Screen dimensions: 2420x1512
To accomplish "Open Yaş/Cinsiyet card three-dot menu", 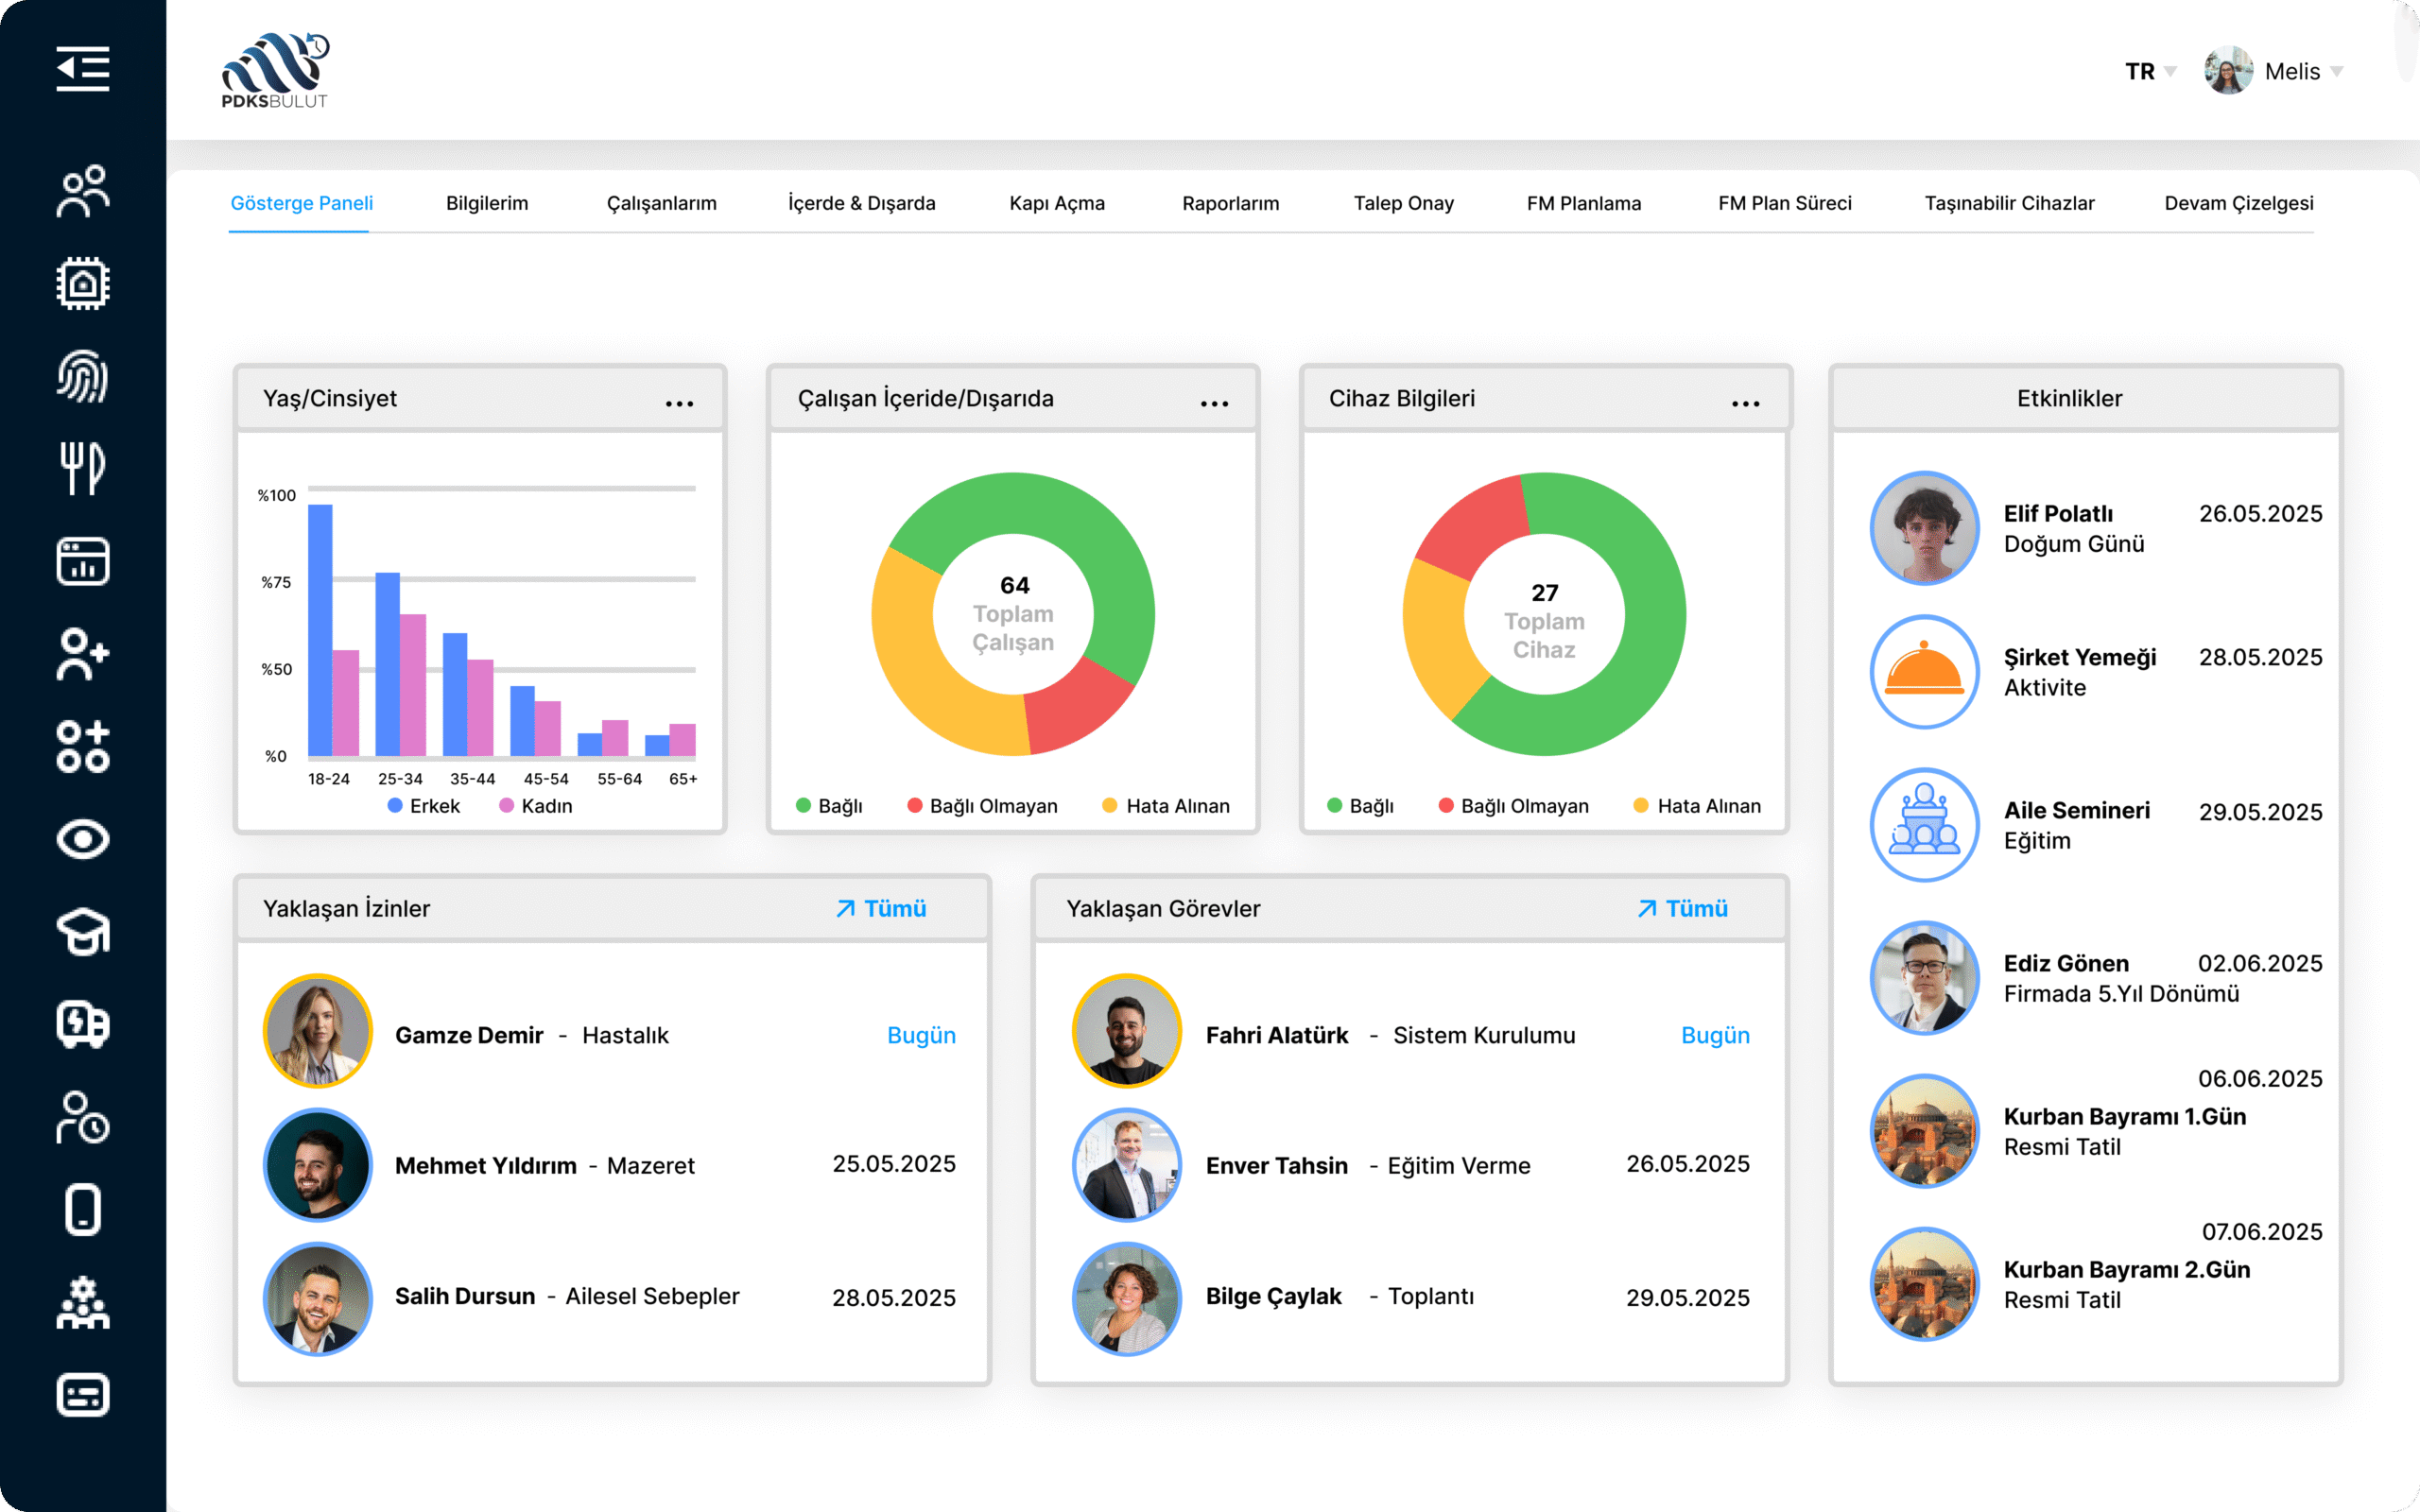I will click(679, 404).
